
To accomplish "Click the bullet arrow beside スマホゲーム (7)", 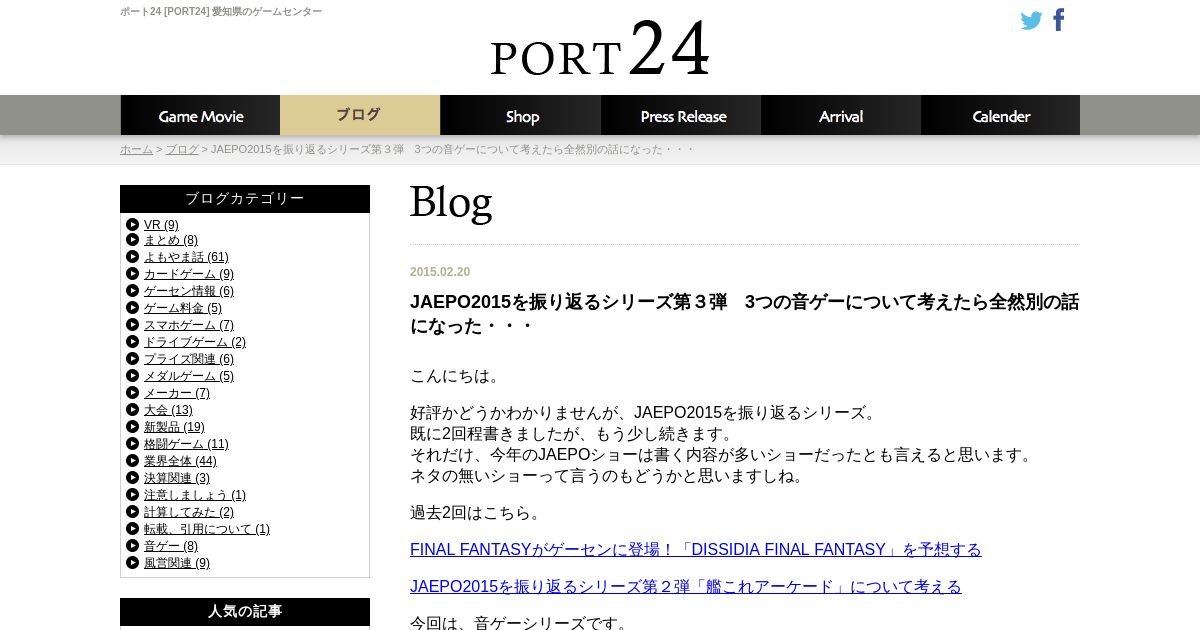I will pyautogui.click(x=132, y=325).
